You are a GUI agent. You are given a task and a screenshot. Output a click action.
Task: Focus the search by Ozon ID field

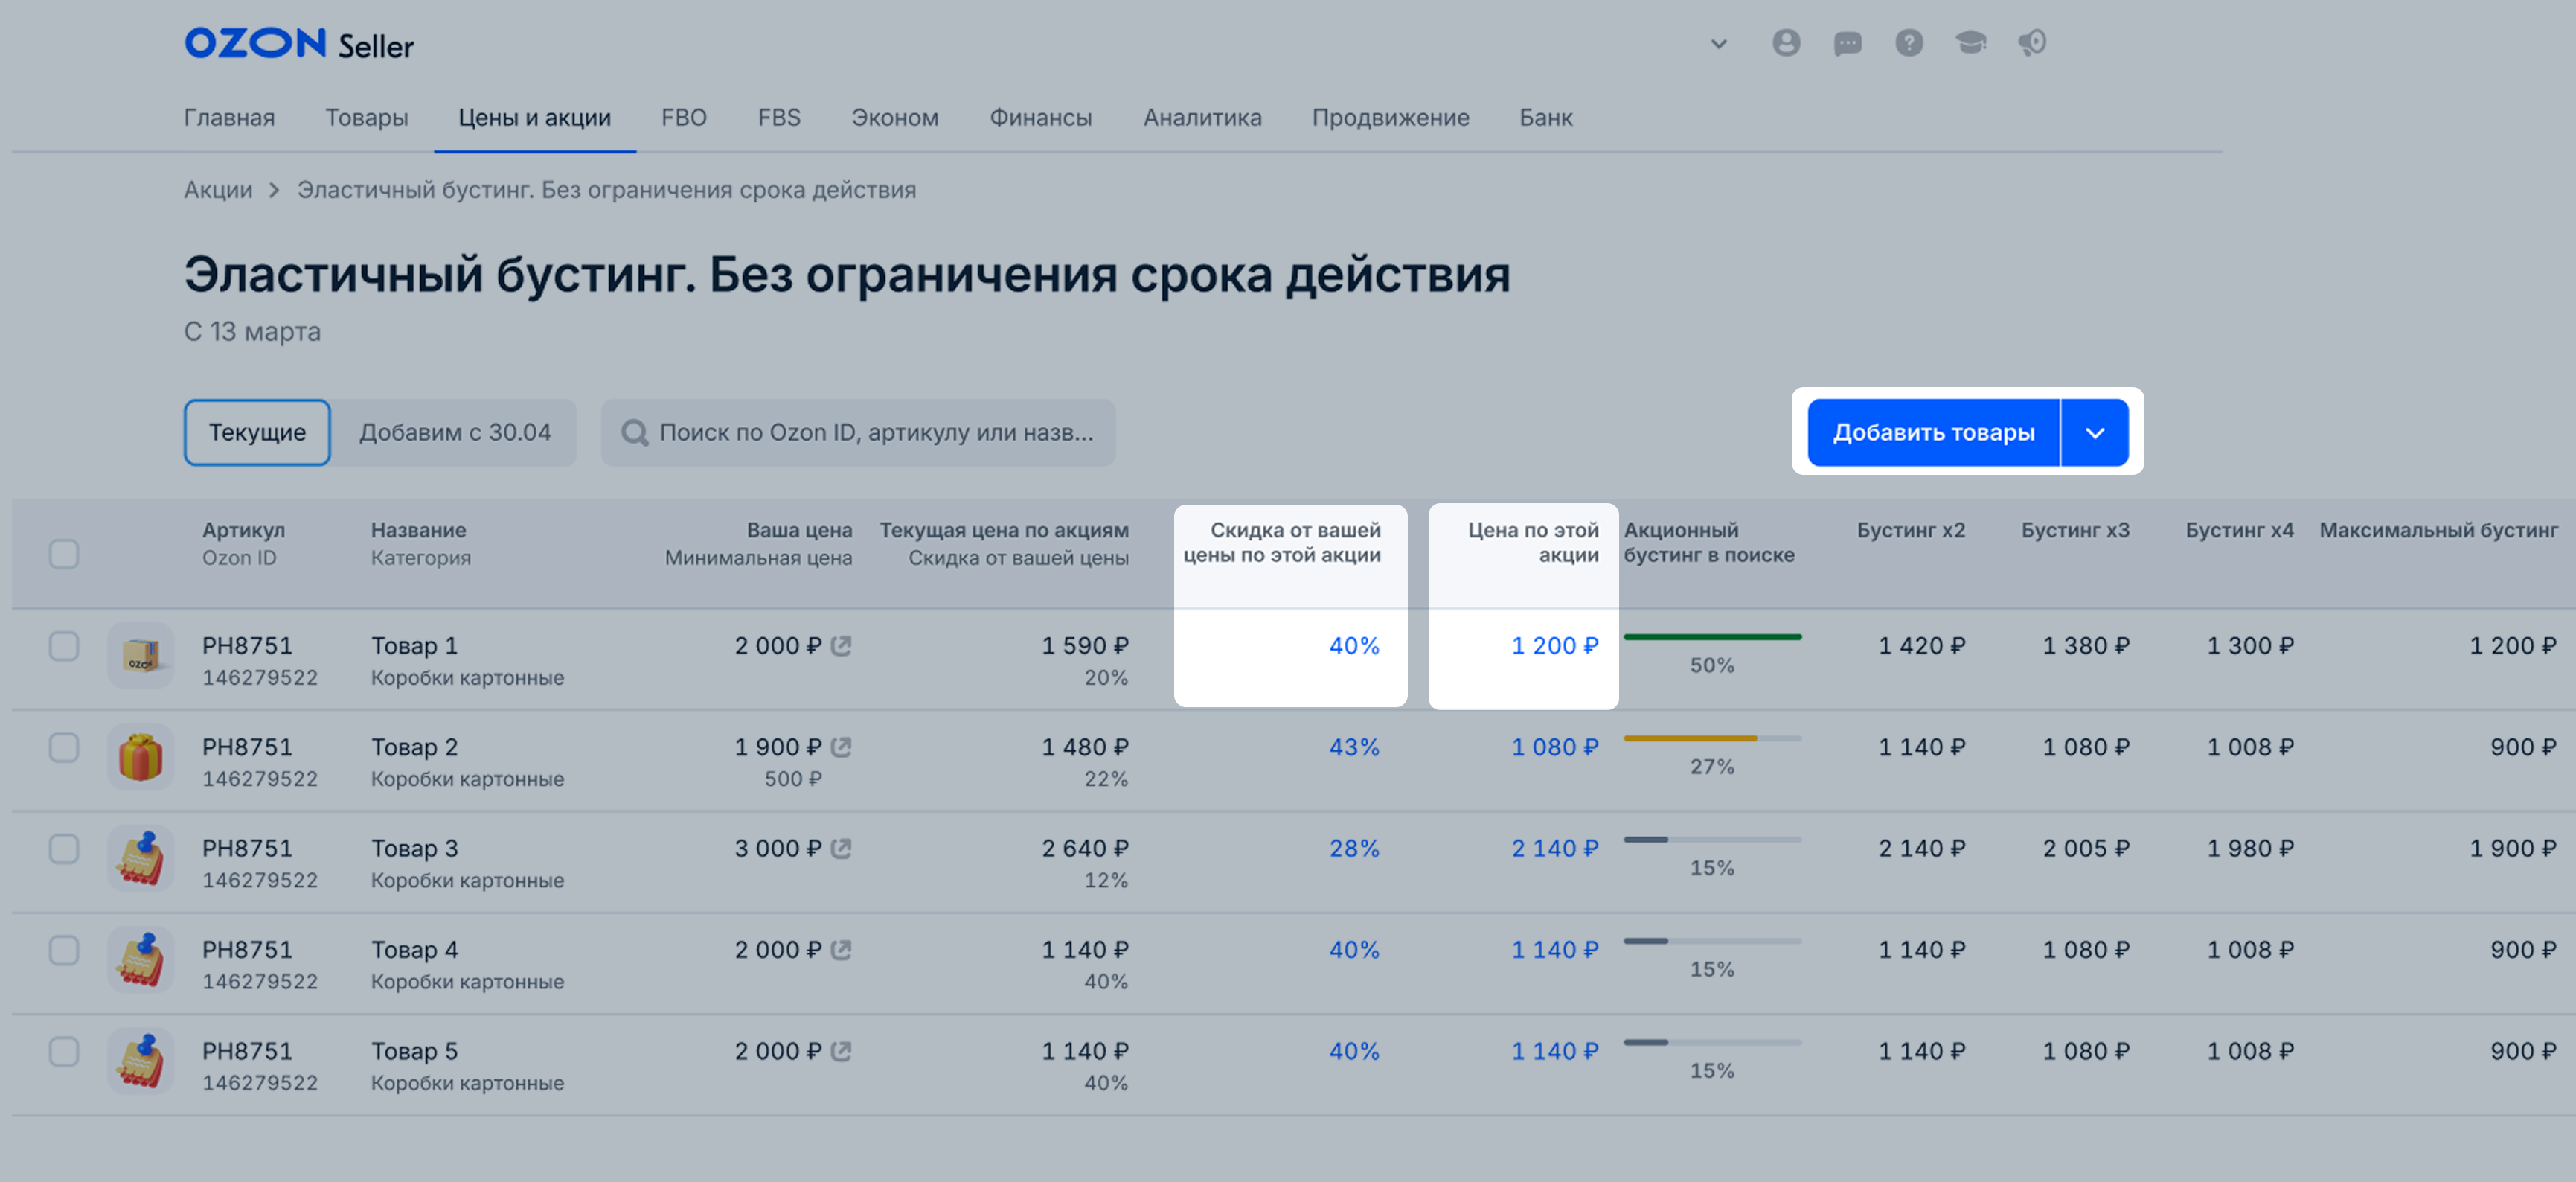point(858,433)
